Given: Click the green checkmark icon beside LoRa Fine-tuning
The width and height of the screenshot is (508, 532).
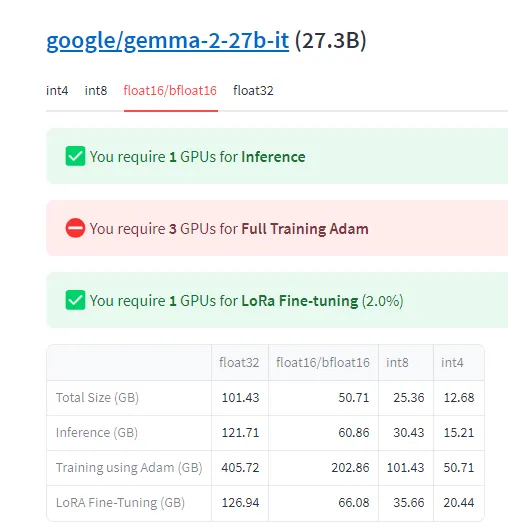Looking at the screenshot, I should 75,300.
